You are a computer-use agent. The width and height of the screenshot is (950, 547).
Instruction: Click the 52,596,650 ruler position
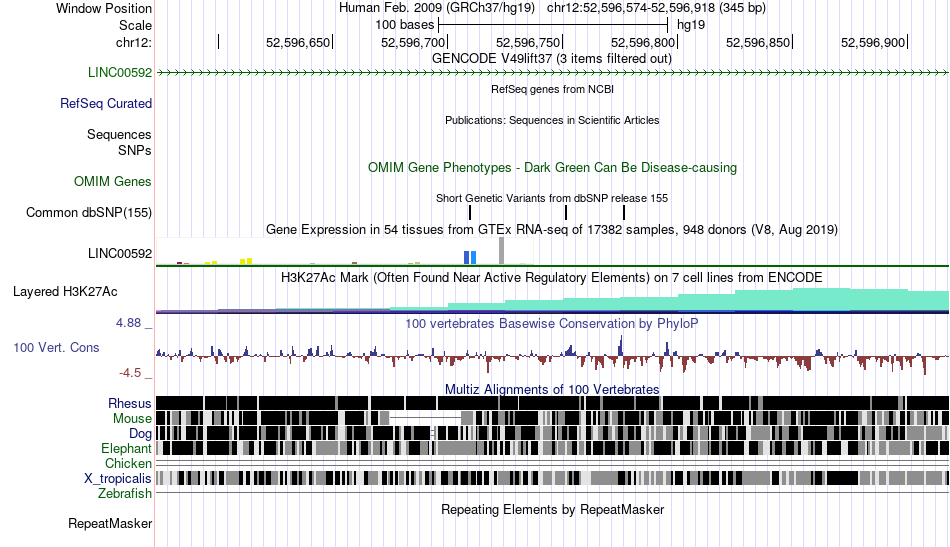click(298, 42)
